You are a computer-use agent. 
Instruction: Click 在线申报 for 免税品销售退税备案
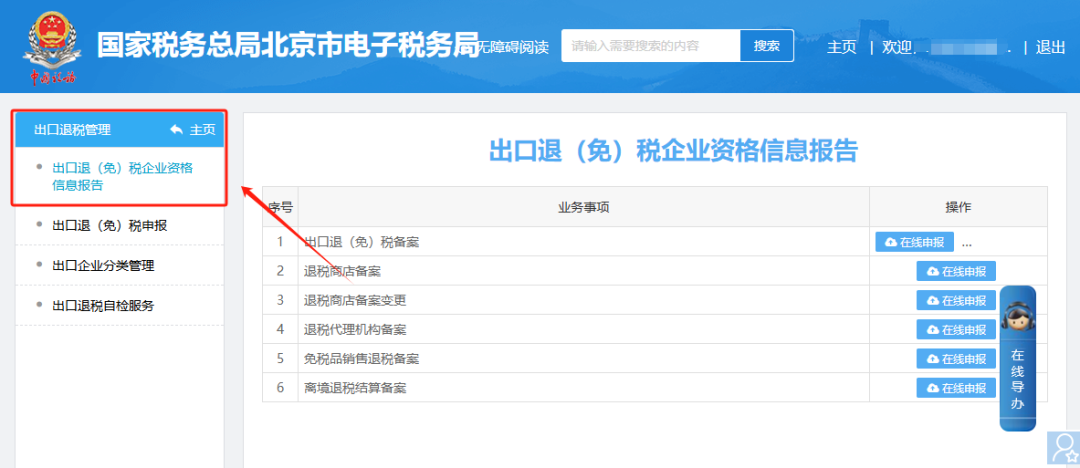(956, 358)
